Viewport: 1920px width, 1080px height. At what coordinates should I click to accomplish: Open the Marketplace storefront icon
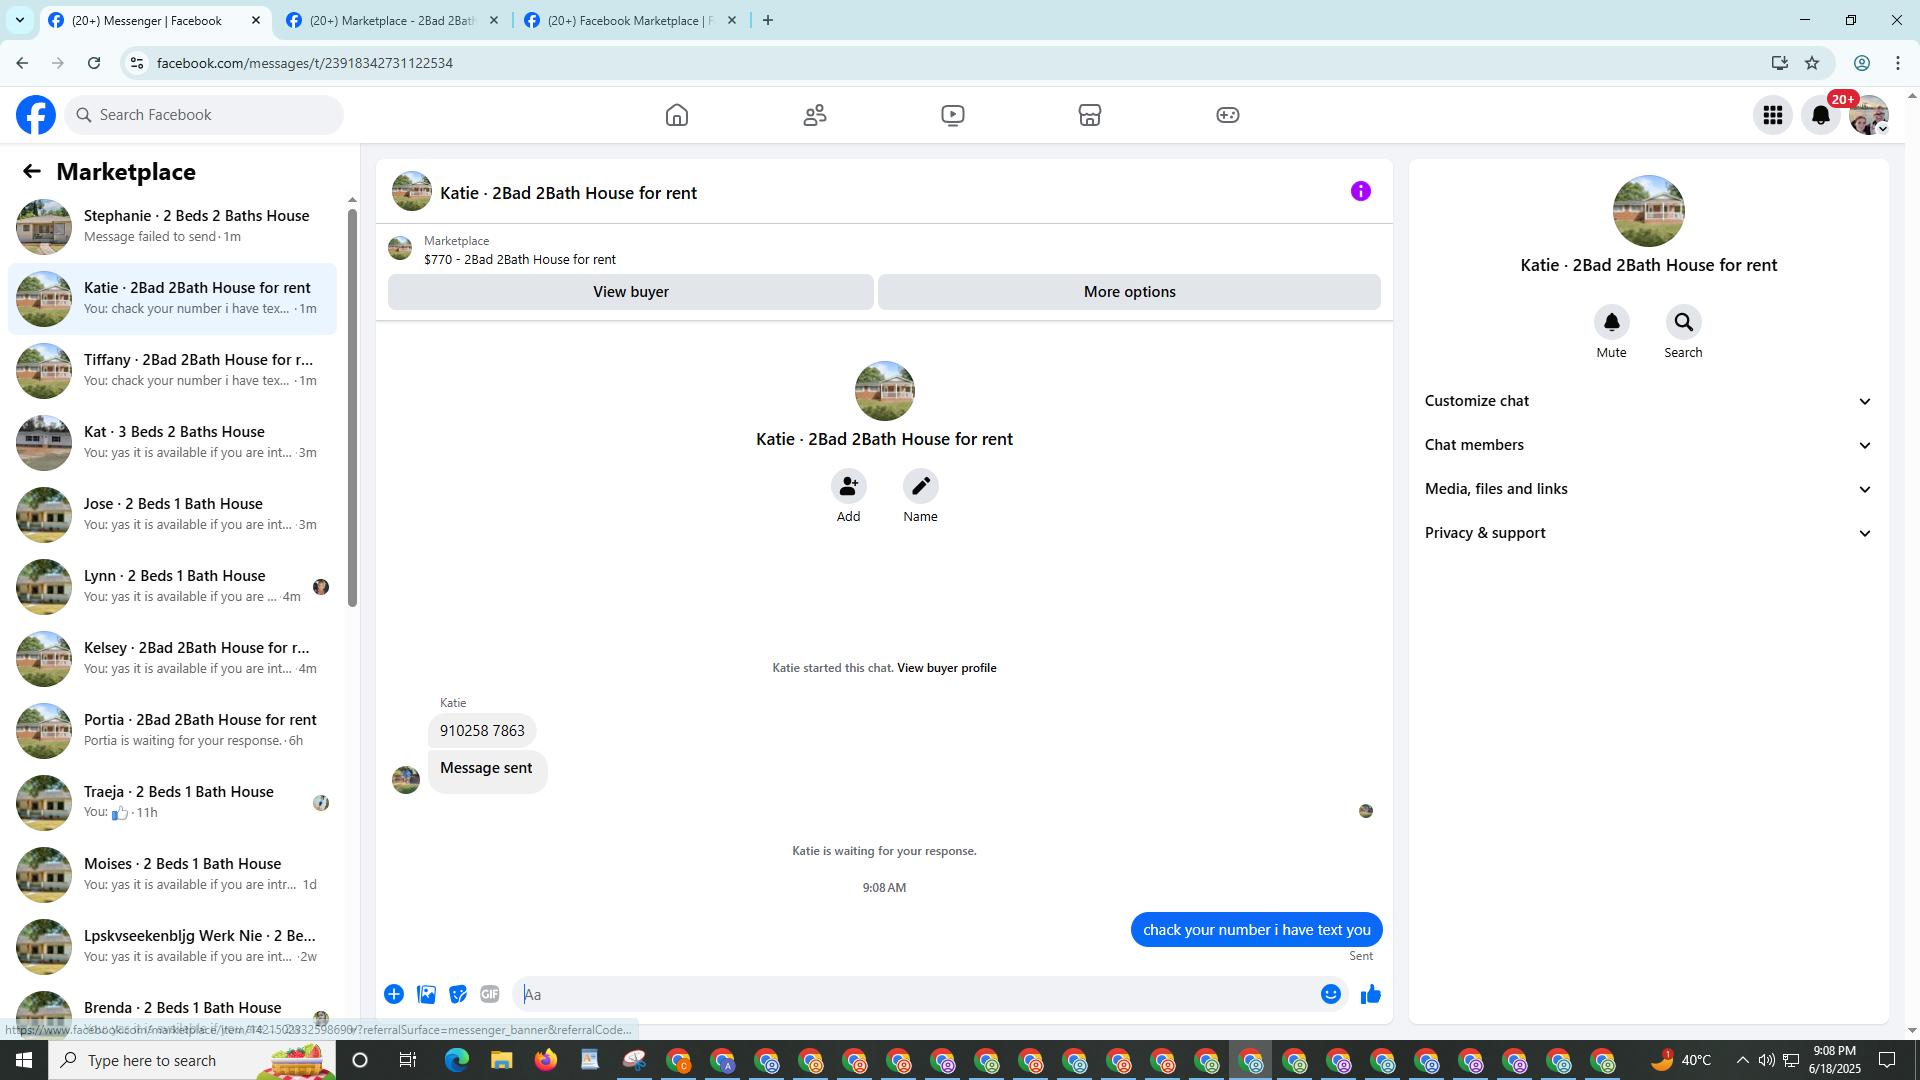tap(1090, 115)
